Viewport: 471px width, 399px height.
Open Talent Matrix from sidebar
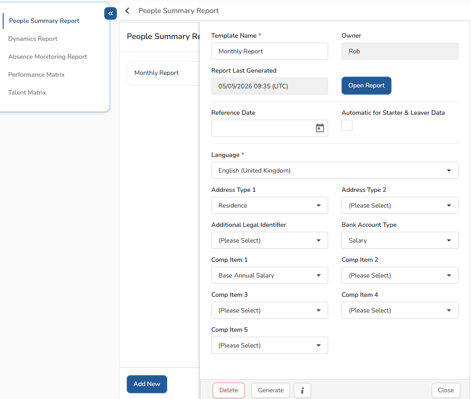coord(27,93)
